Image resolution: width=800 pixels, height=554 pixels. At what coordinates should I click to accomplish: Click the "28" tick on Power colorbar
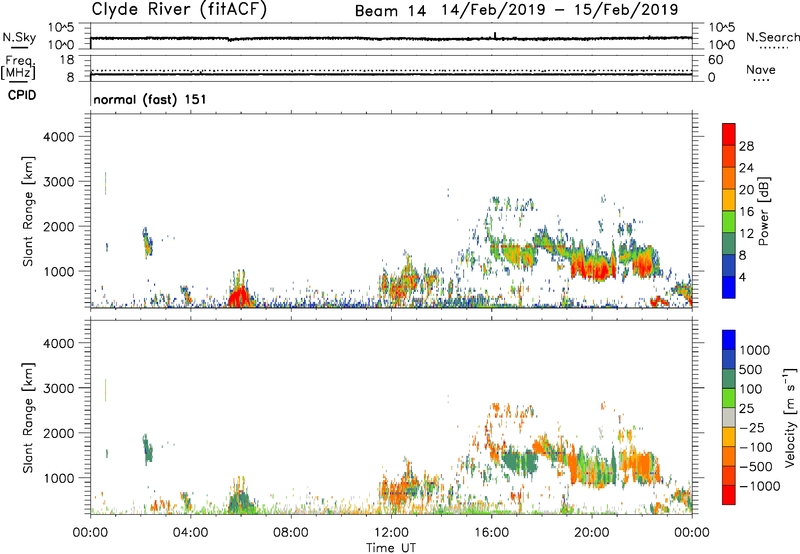[x=746, y=146]
